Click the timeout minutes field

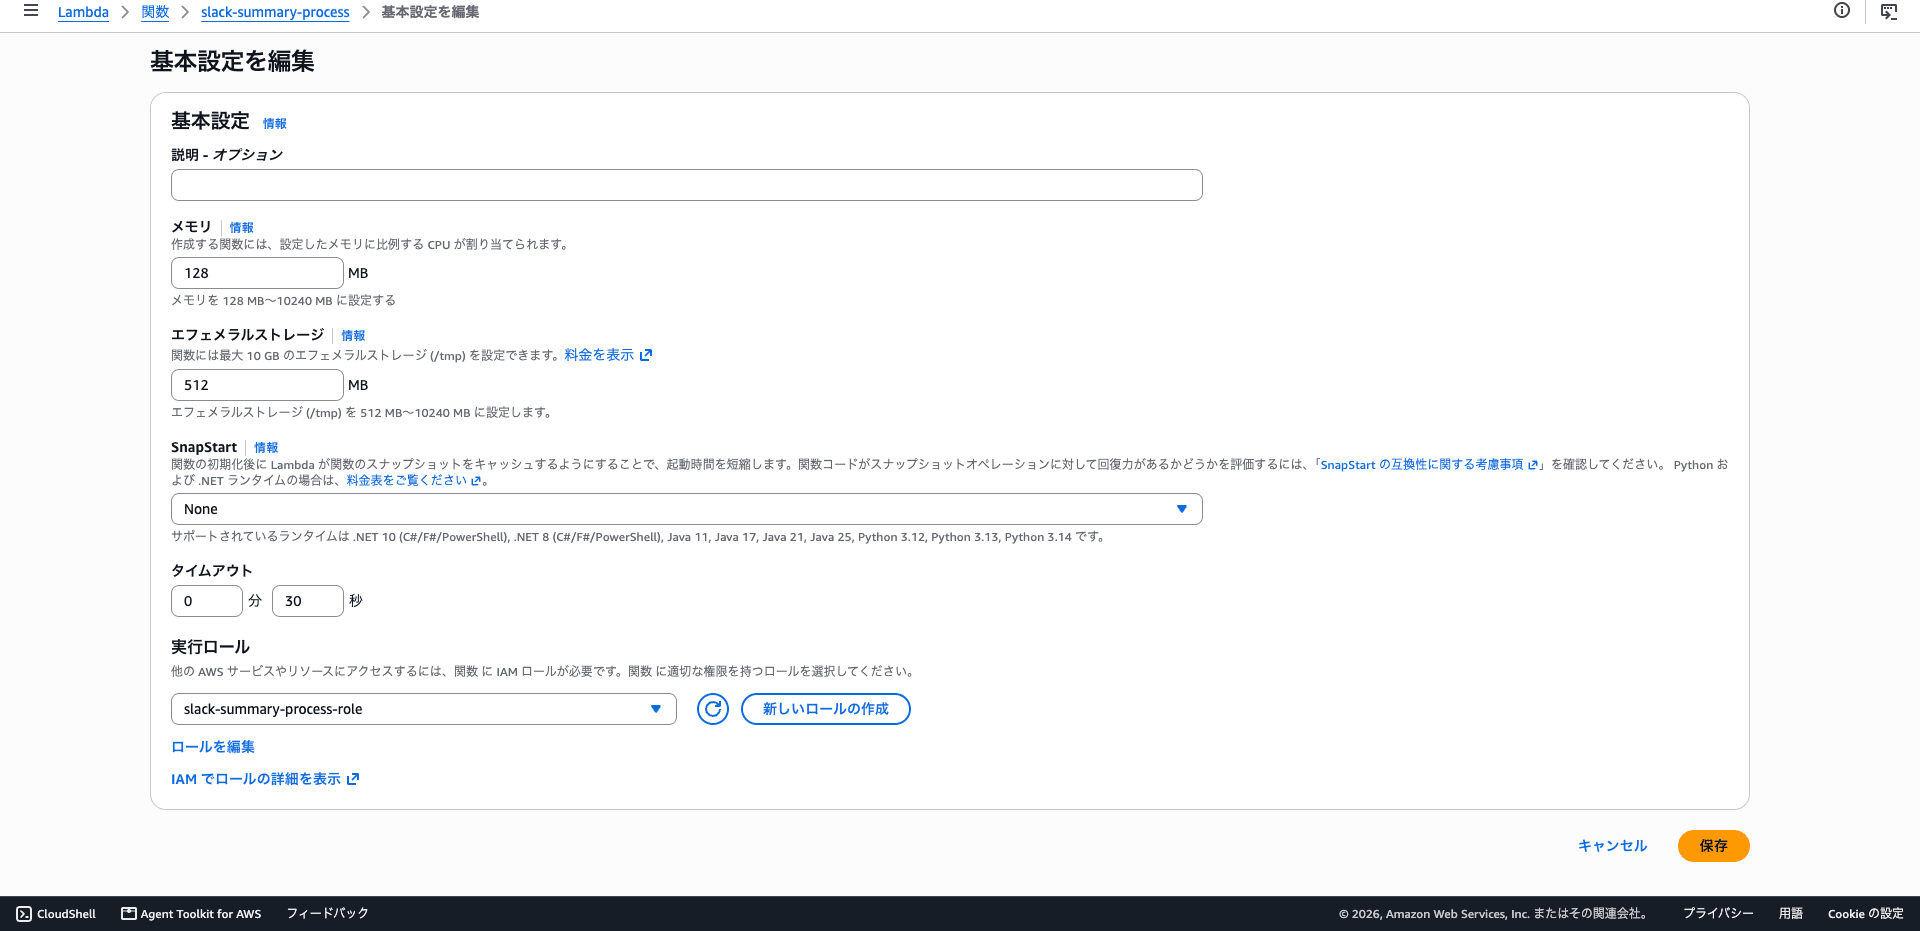coord(207,601)
